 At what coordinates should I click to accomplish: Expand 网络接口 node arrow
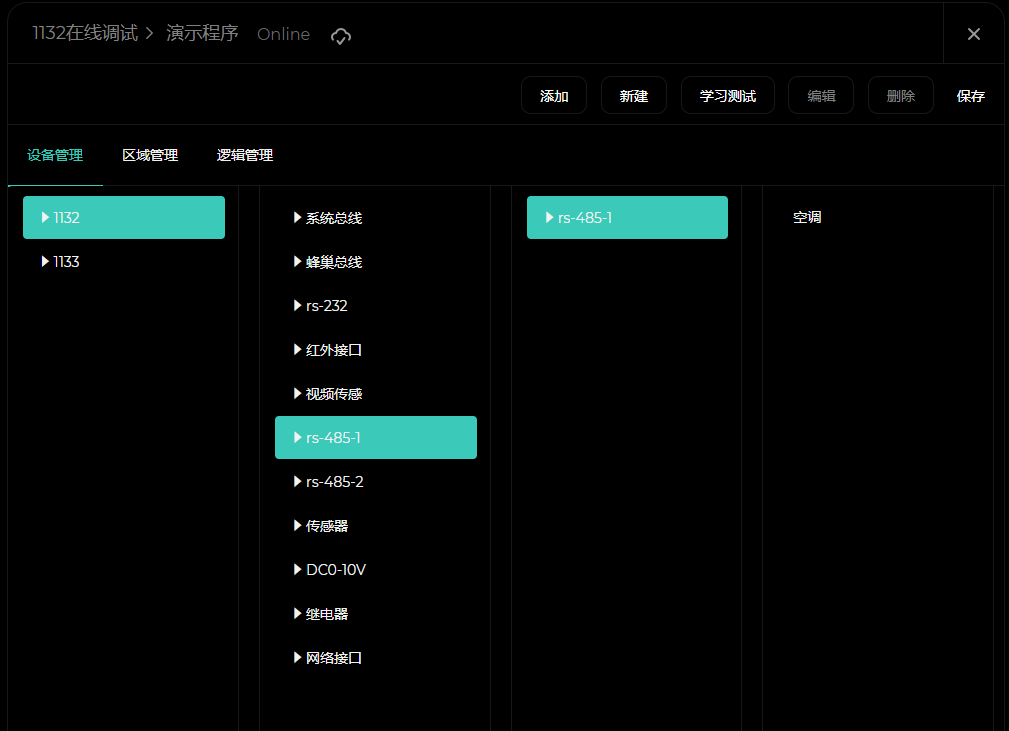pyautogui.click(x=297, y=658)
